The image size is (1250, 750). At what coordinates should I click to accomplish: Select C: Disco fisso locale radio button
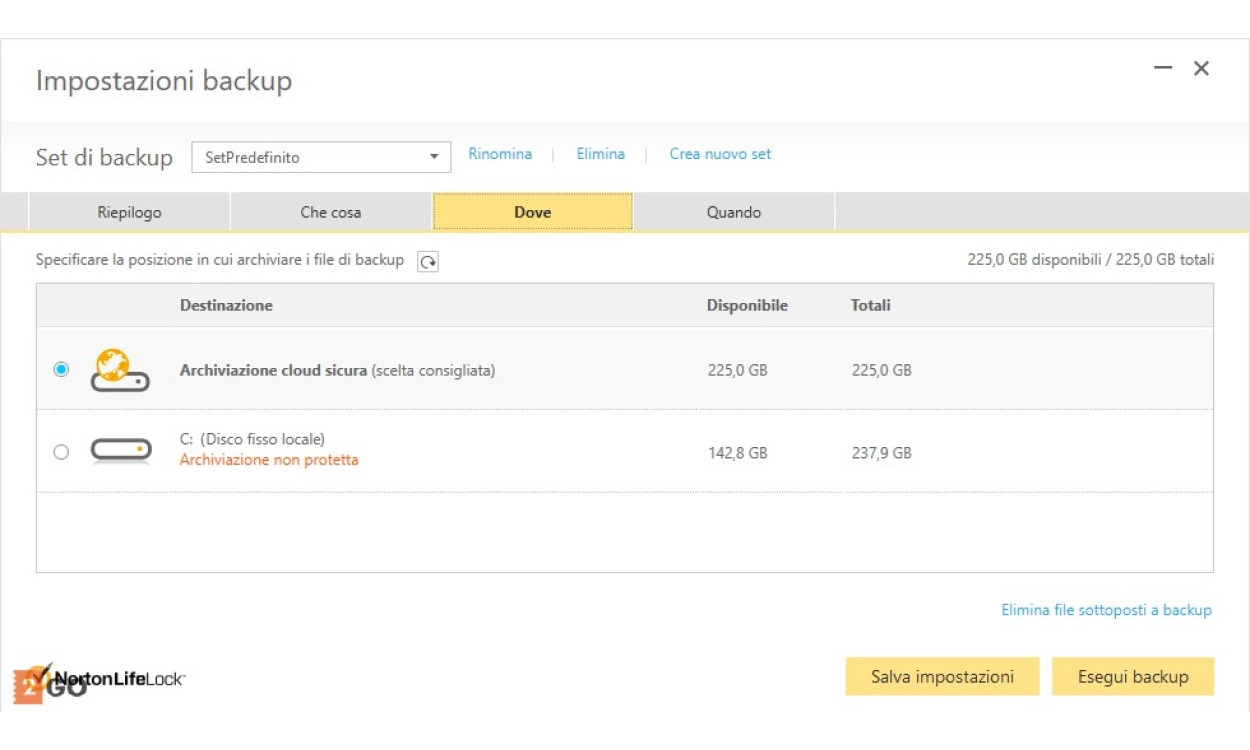coord(61,452)
